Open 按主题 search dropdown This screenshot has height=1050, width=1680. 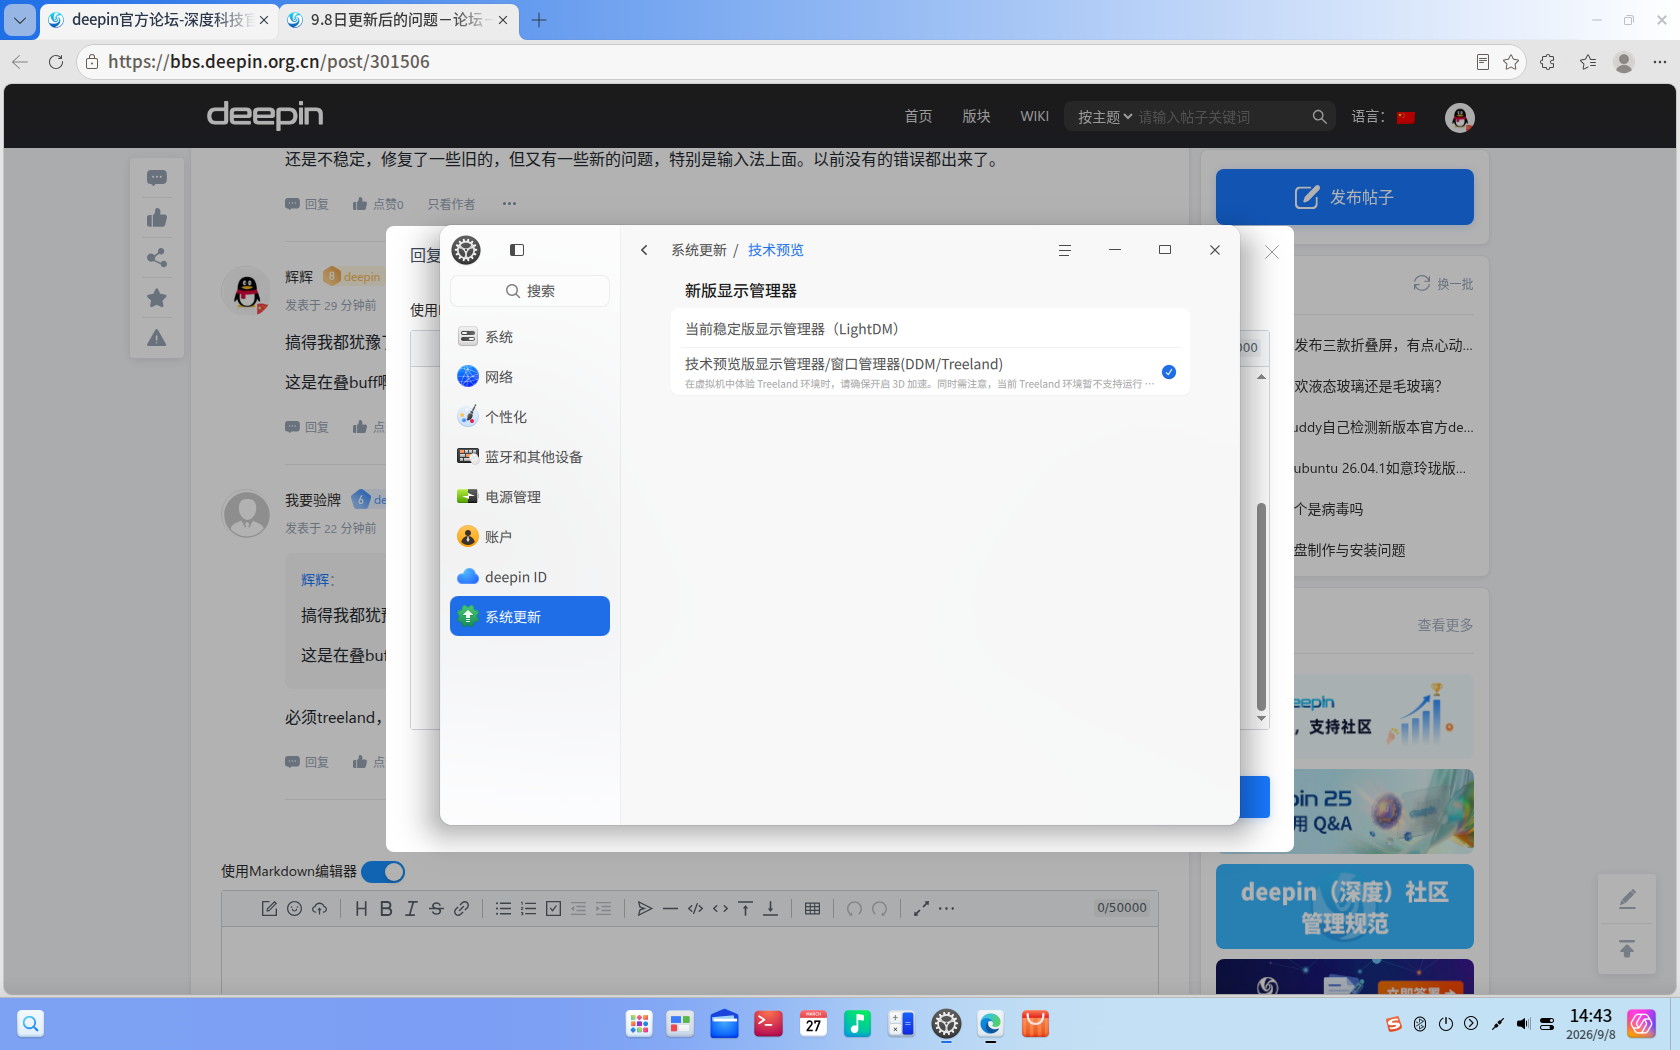tap(1105, 117)
